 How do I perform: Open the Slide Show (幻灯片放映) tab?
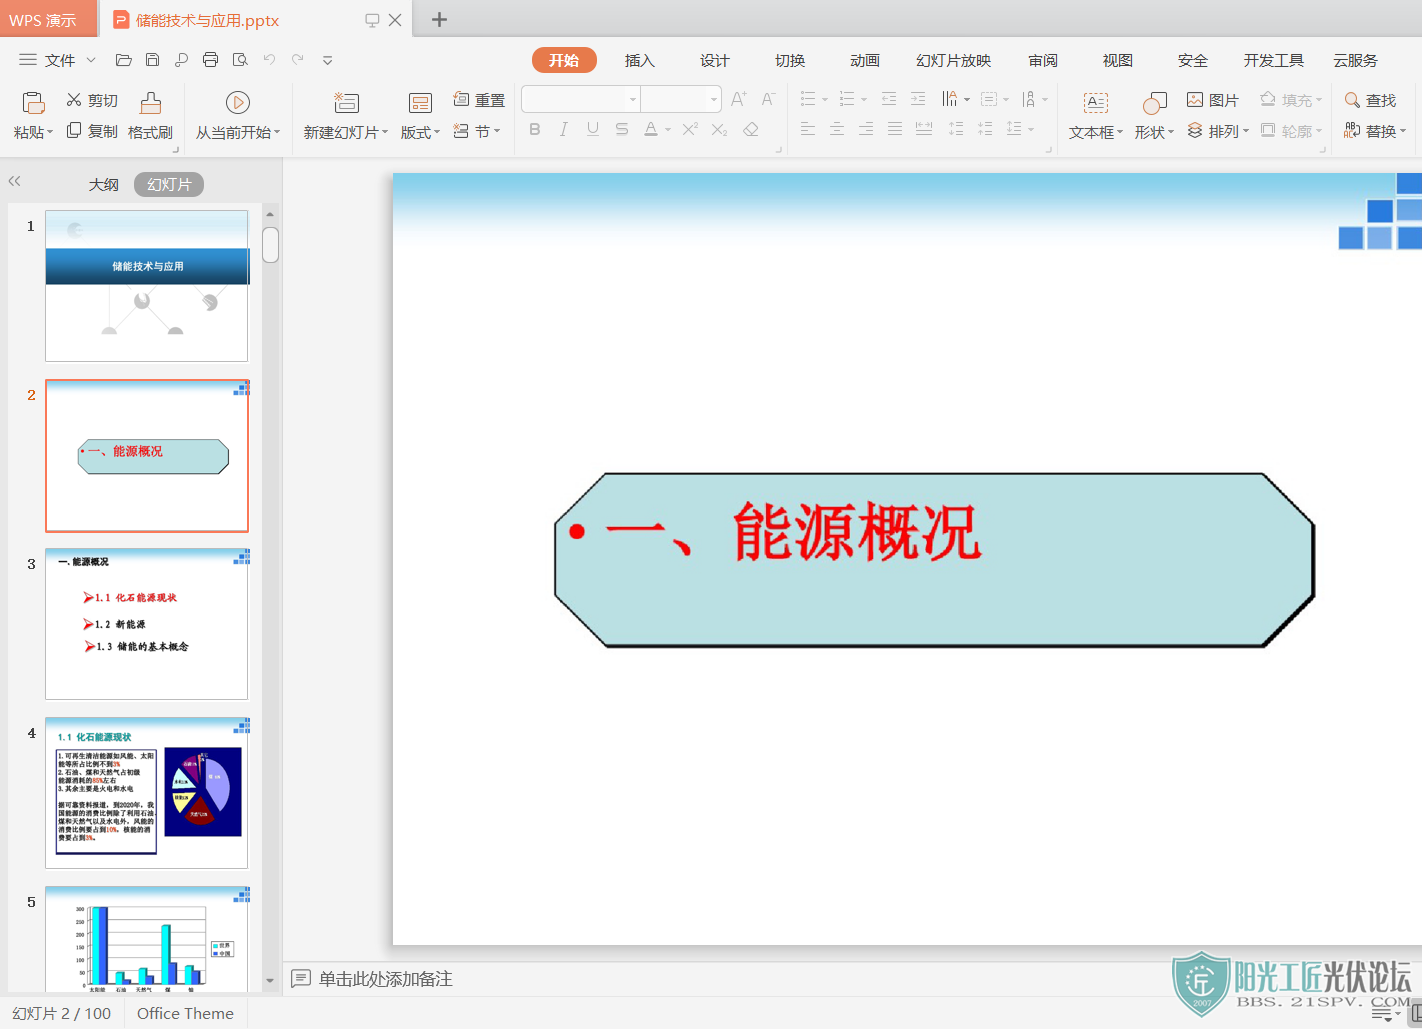coord(954,60)
